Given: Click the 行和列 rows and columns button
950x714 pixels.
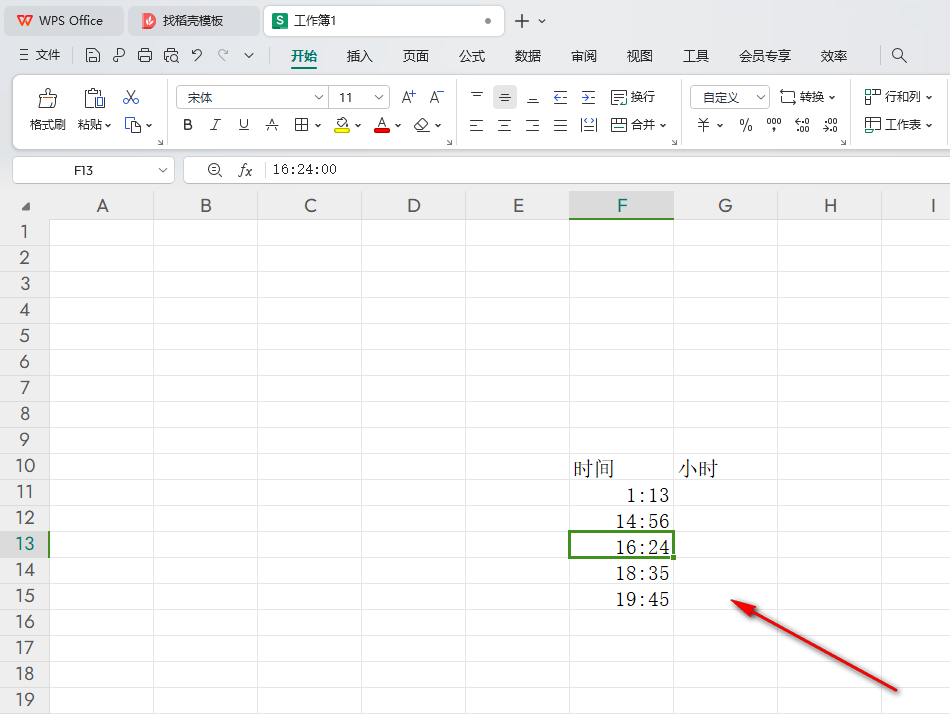Looking at the screenshot, I should point(898,96).
